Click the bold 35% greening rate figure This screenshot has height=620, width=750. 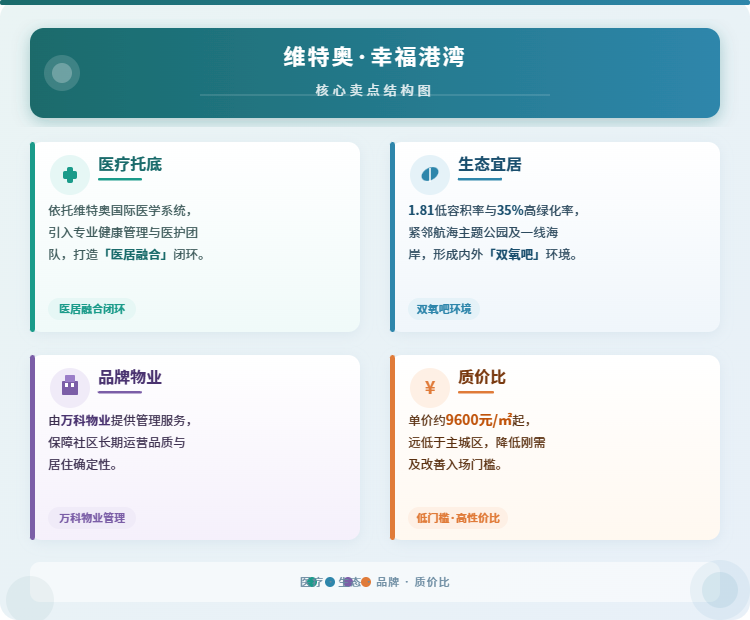(510, 210)
